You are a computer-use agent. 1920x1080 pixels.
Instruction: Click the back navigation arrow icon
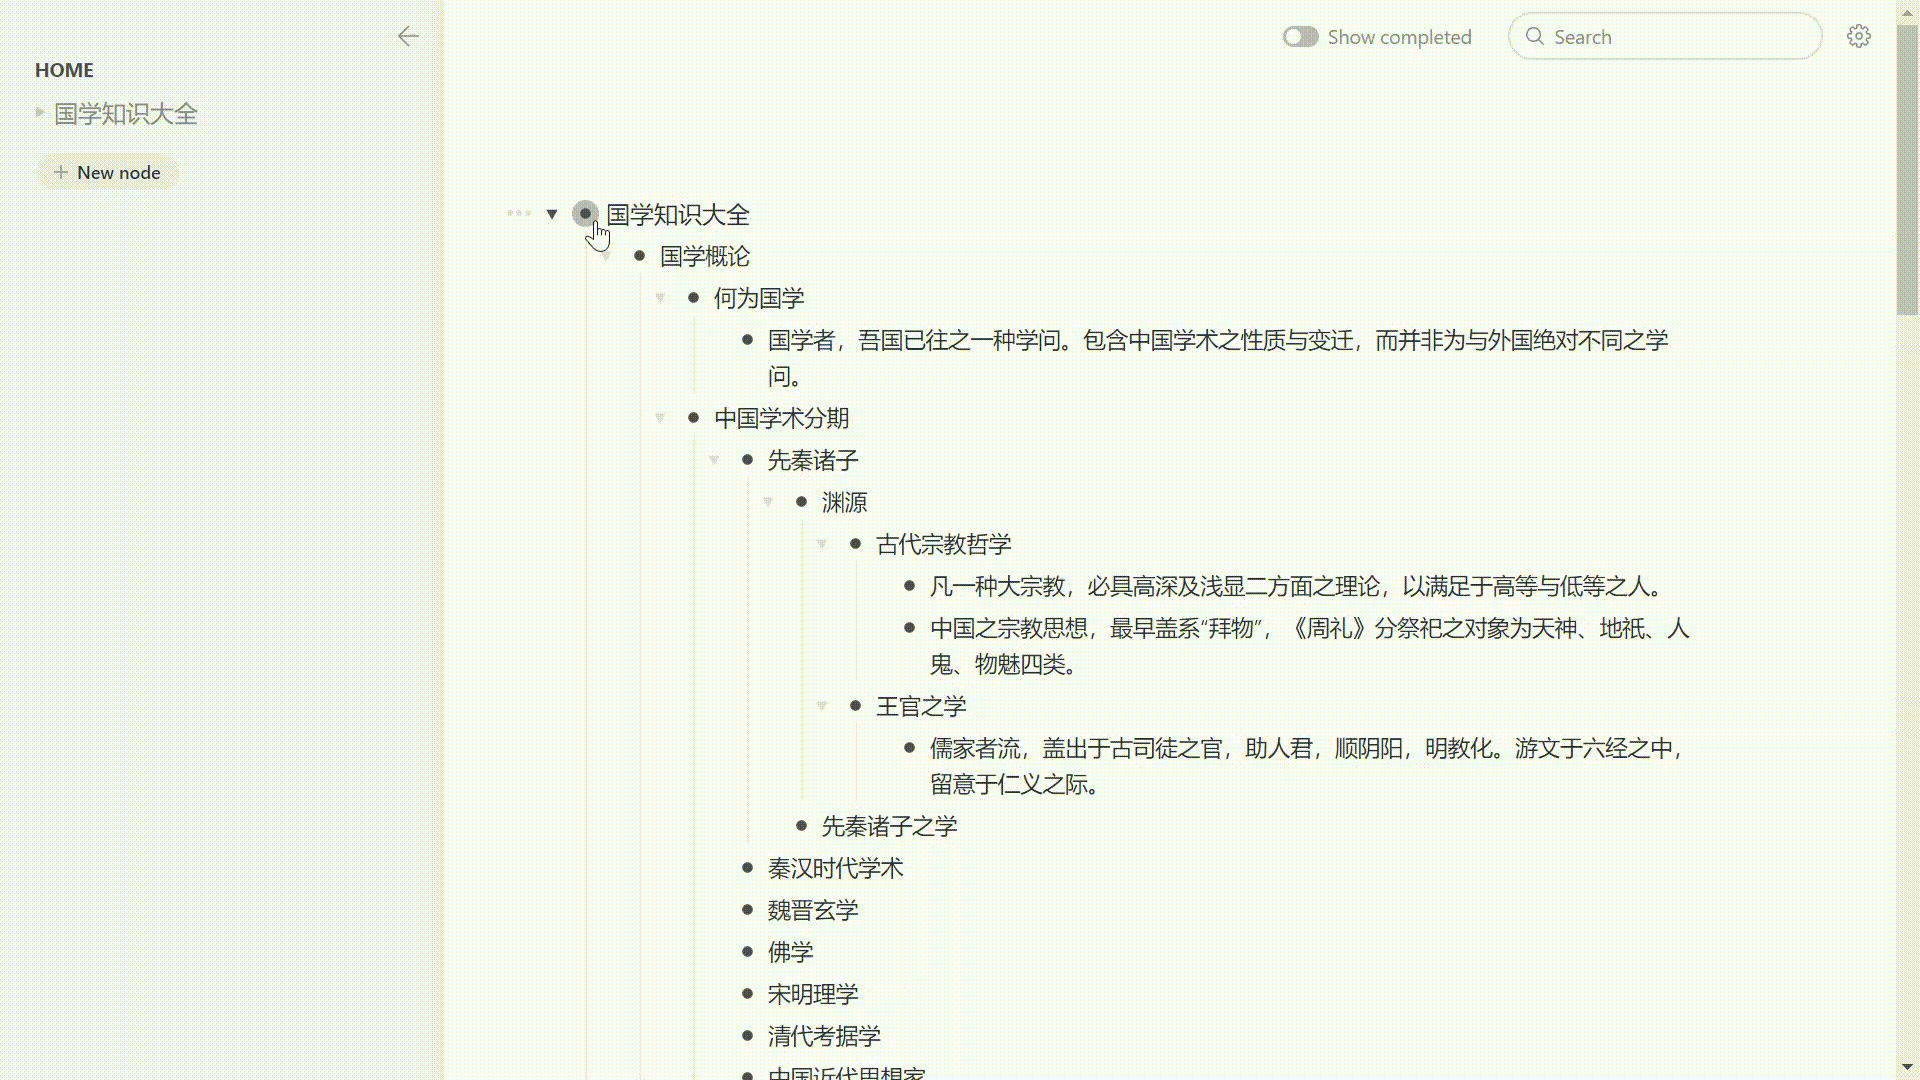409,36
